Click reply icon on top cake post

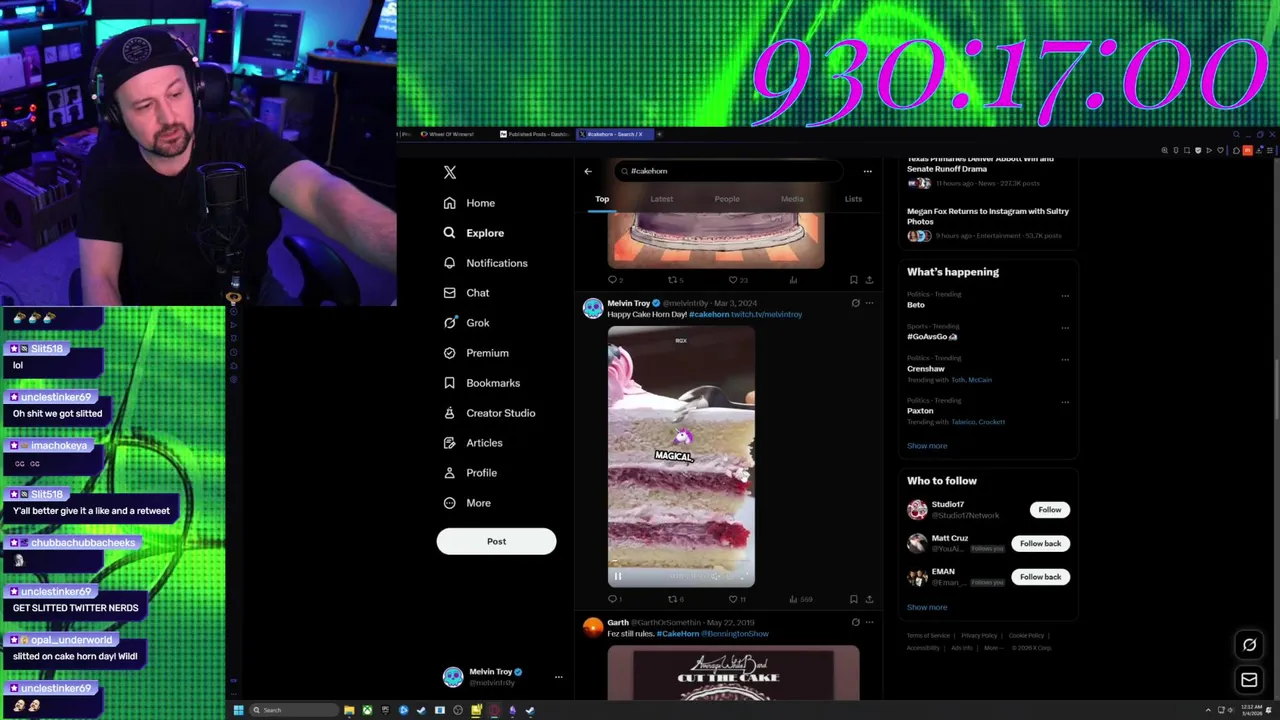[613, 280]
